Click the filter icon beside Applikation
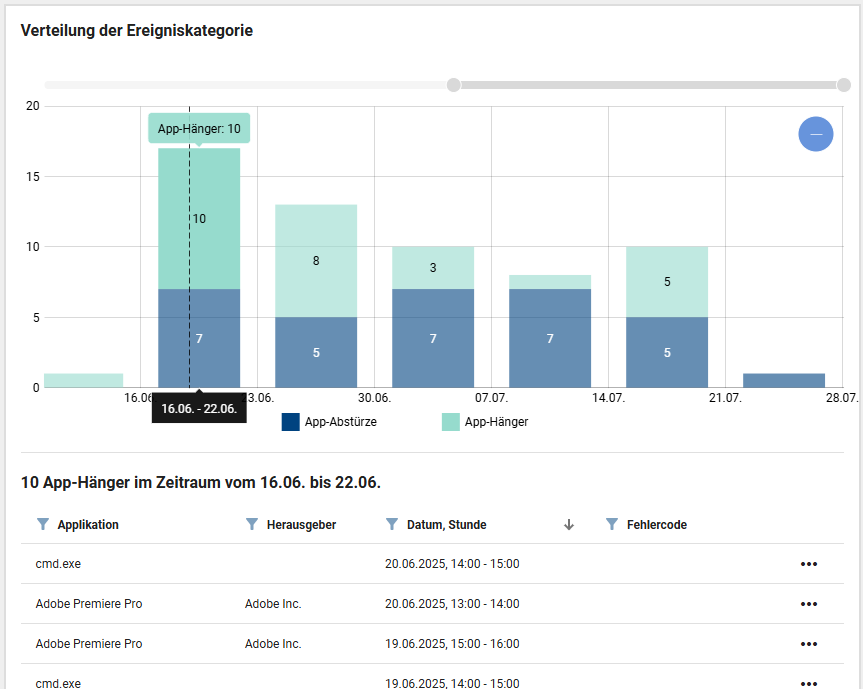The height and width of the screenshot is (689, 863). pyautogui.click(x=42, y=524)
